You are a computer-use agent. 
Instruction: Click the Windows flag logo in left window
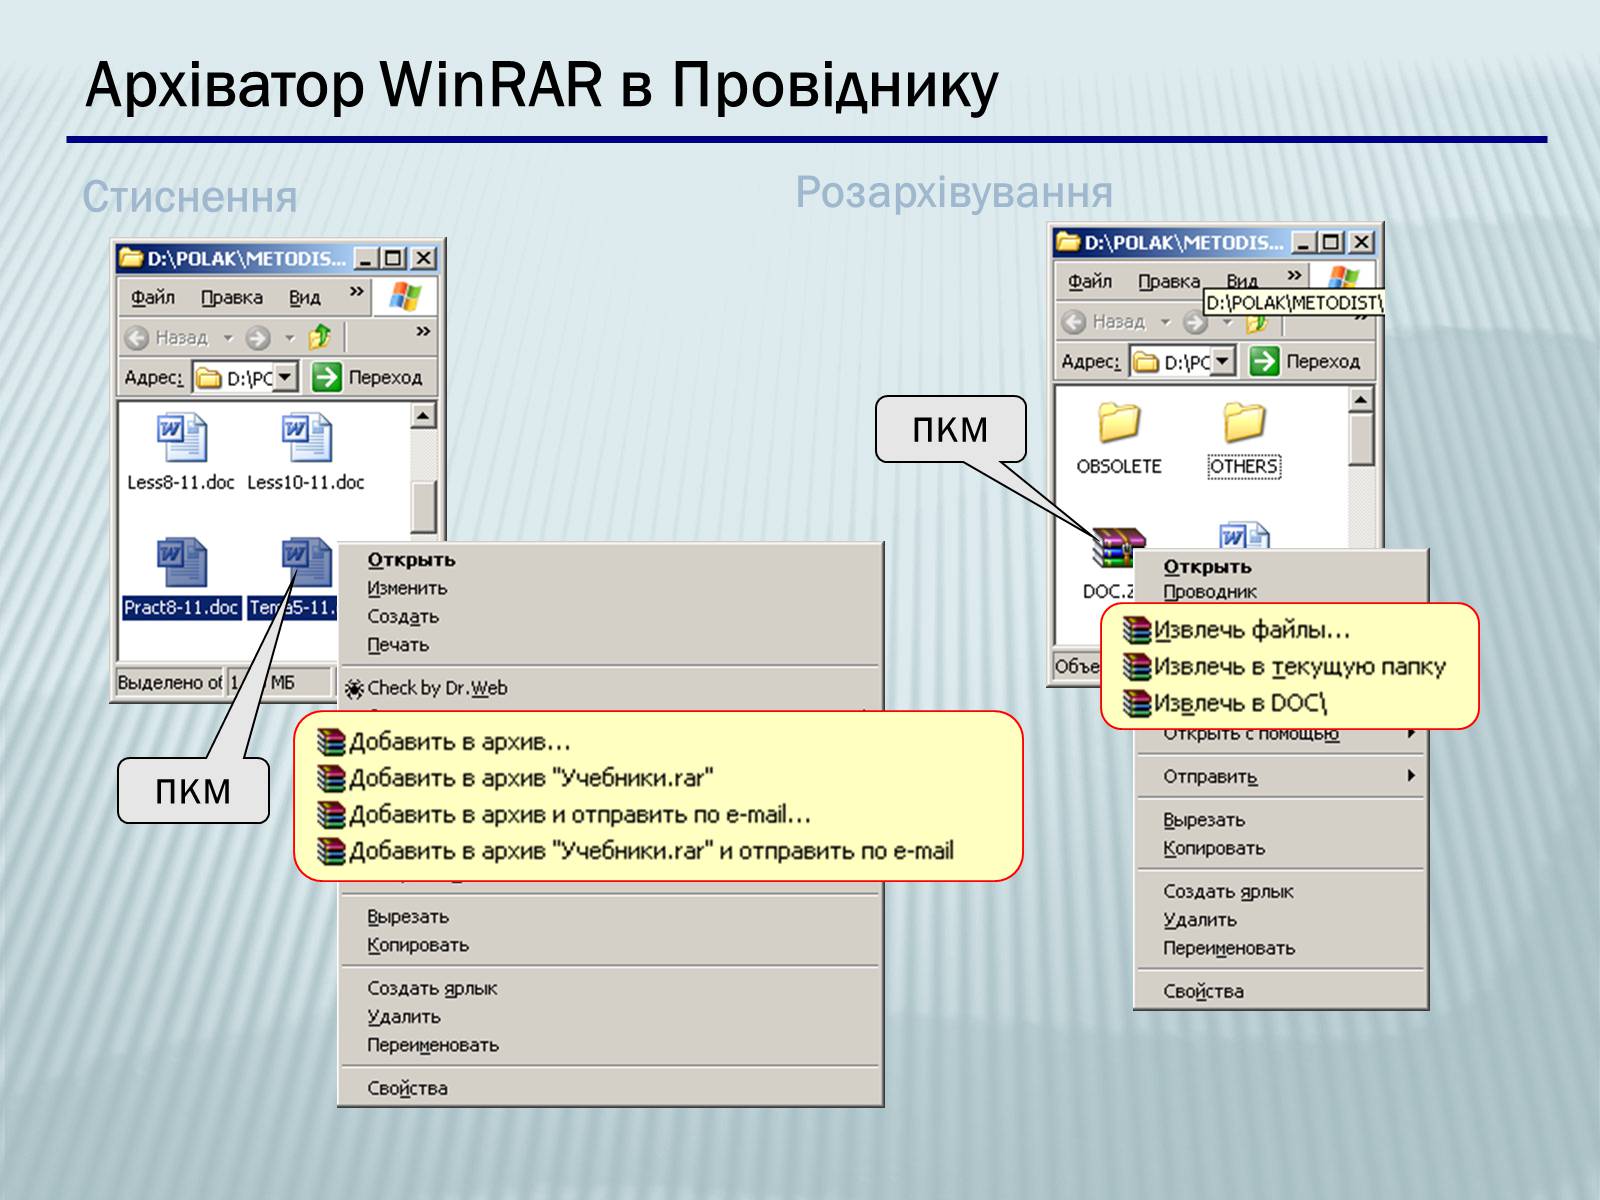click(x=405, y=296)
